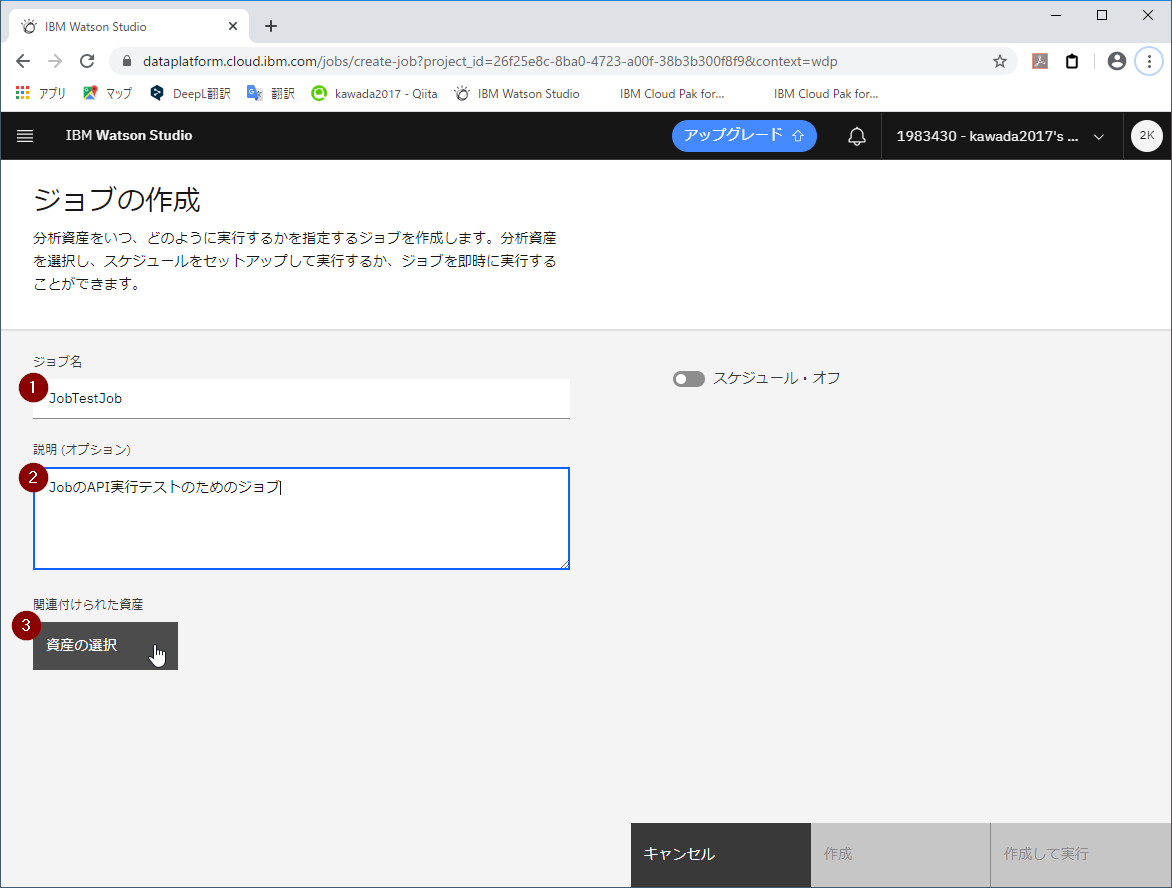Focus the ジョブ名 input field
Viewport: 1172px width, 888px height.
[301, 398]
